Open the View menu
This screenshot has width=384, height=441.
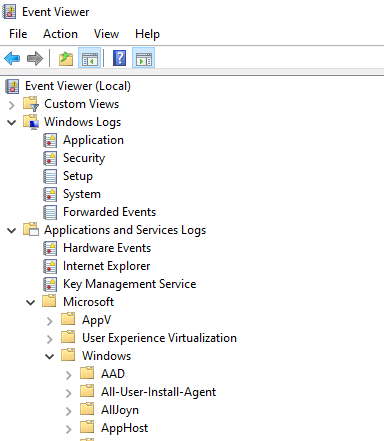tap(106, 34)
